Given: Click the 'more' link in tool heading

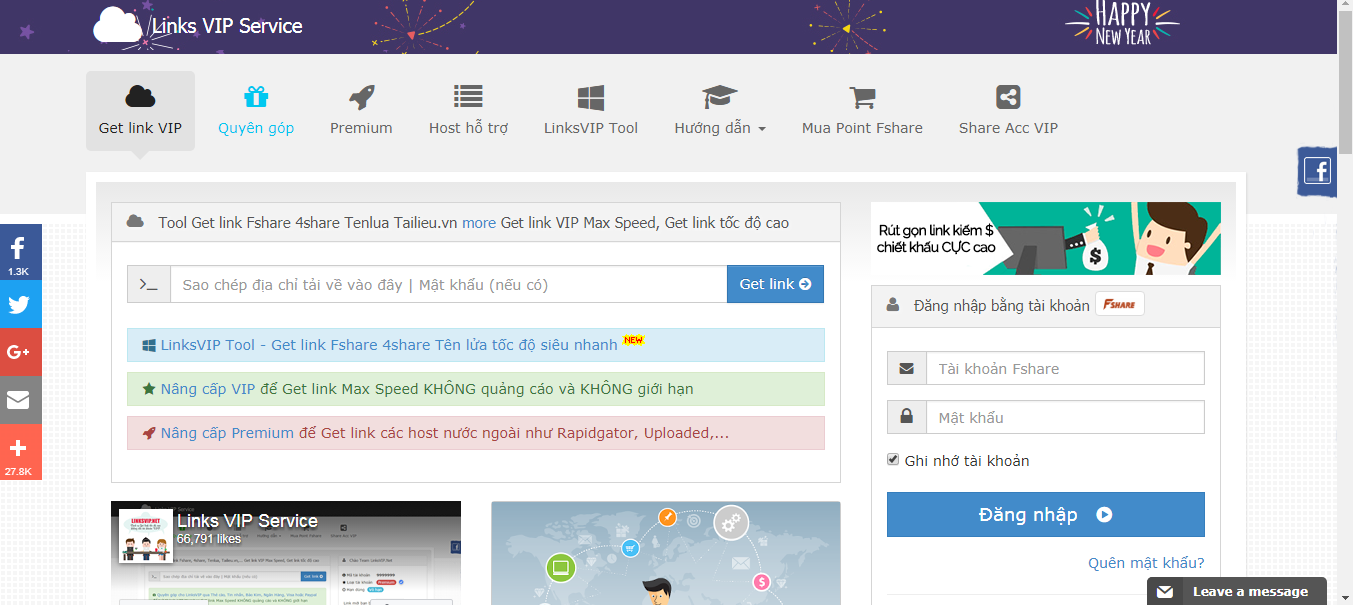Looking at the screenshot, I should 479,223.
